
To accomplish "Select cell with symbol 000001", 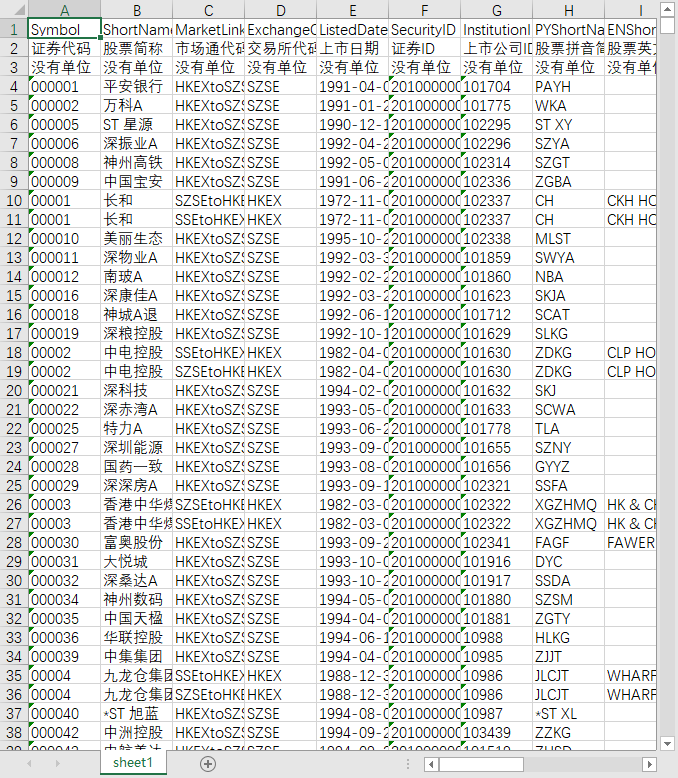I will coord(65,87).
